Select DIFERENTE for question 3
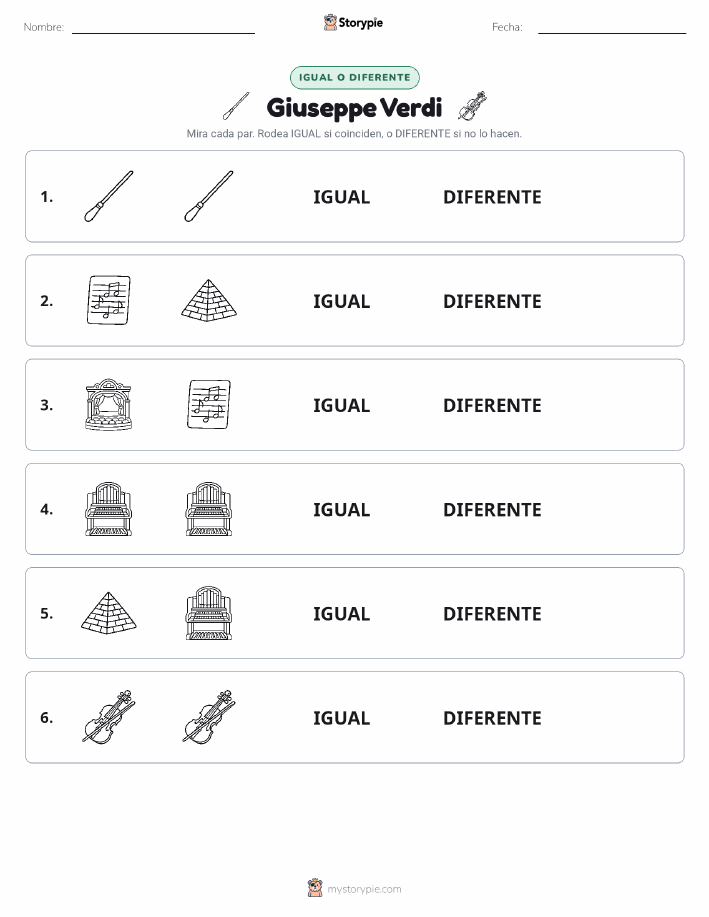 tap(492, 405)
